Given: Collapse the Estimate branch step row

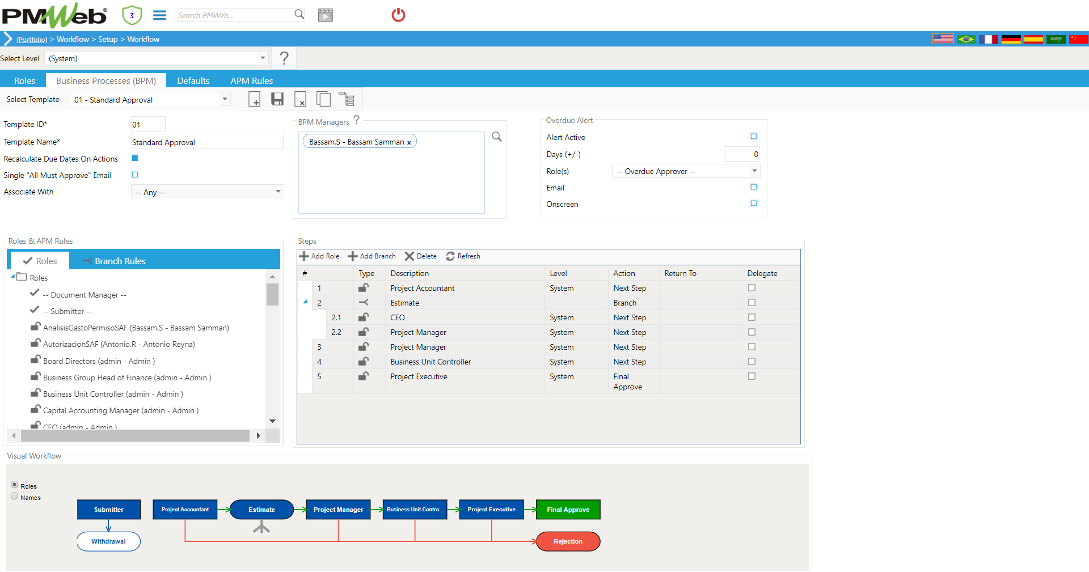Looking at the screenshot, I should (x=305, y=303).
